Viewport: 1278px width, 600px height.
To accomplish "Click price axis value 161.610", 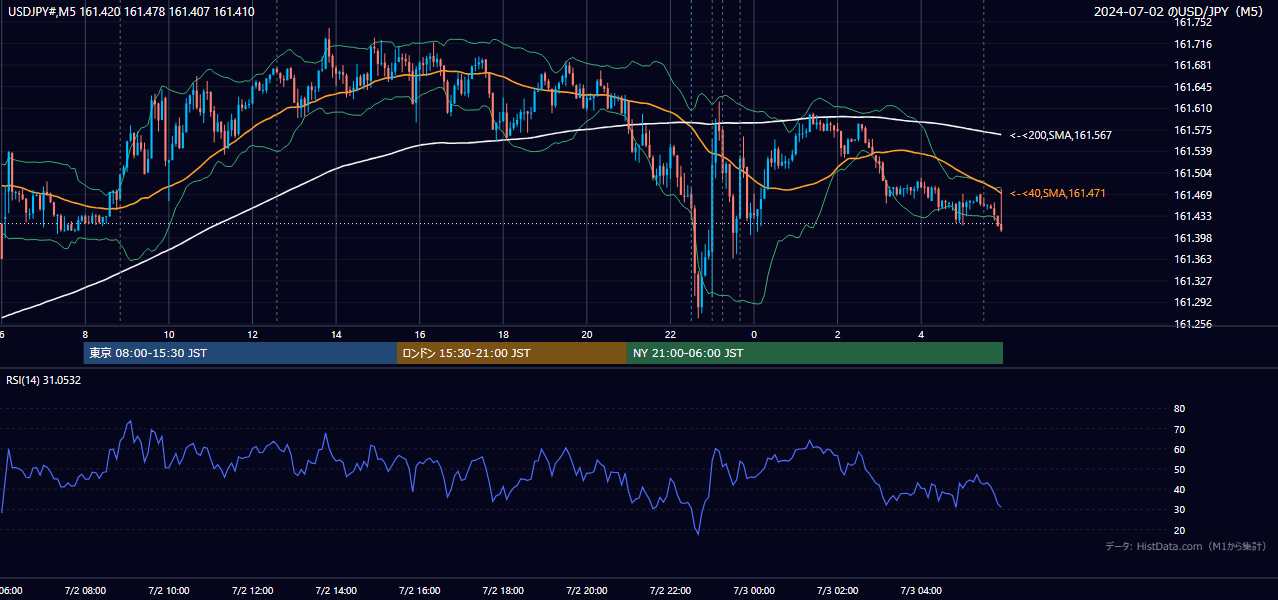I will click(x=1192, y=108).
